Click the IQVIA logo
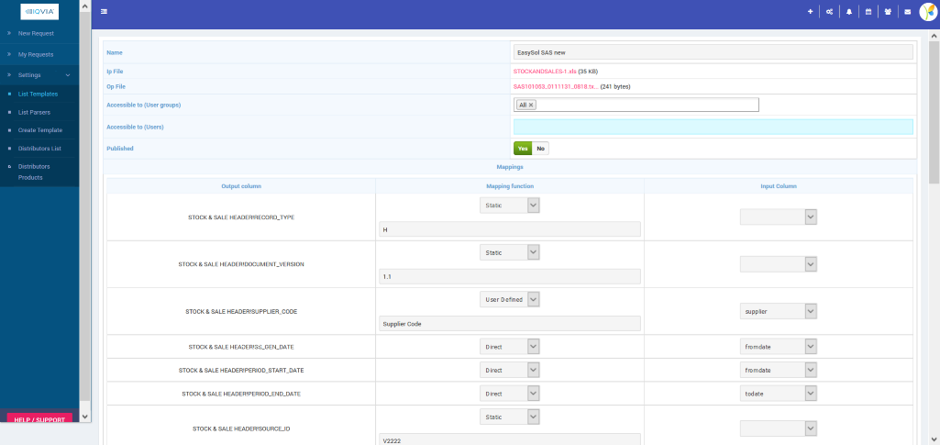The width and height of the screenshot is (940, 445). click(x=40, y=11)
